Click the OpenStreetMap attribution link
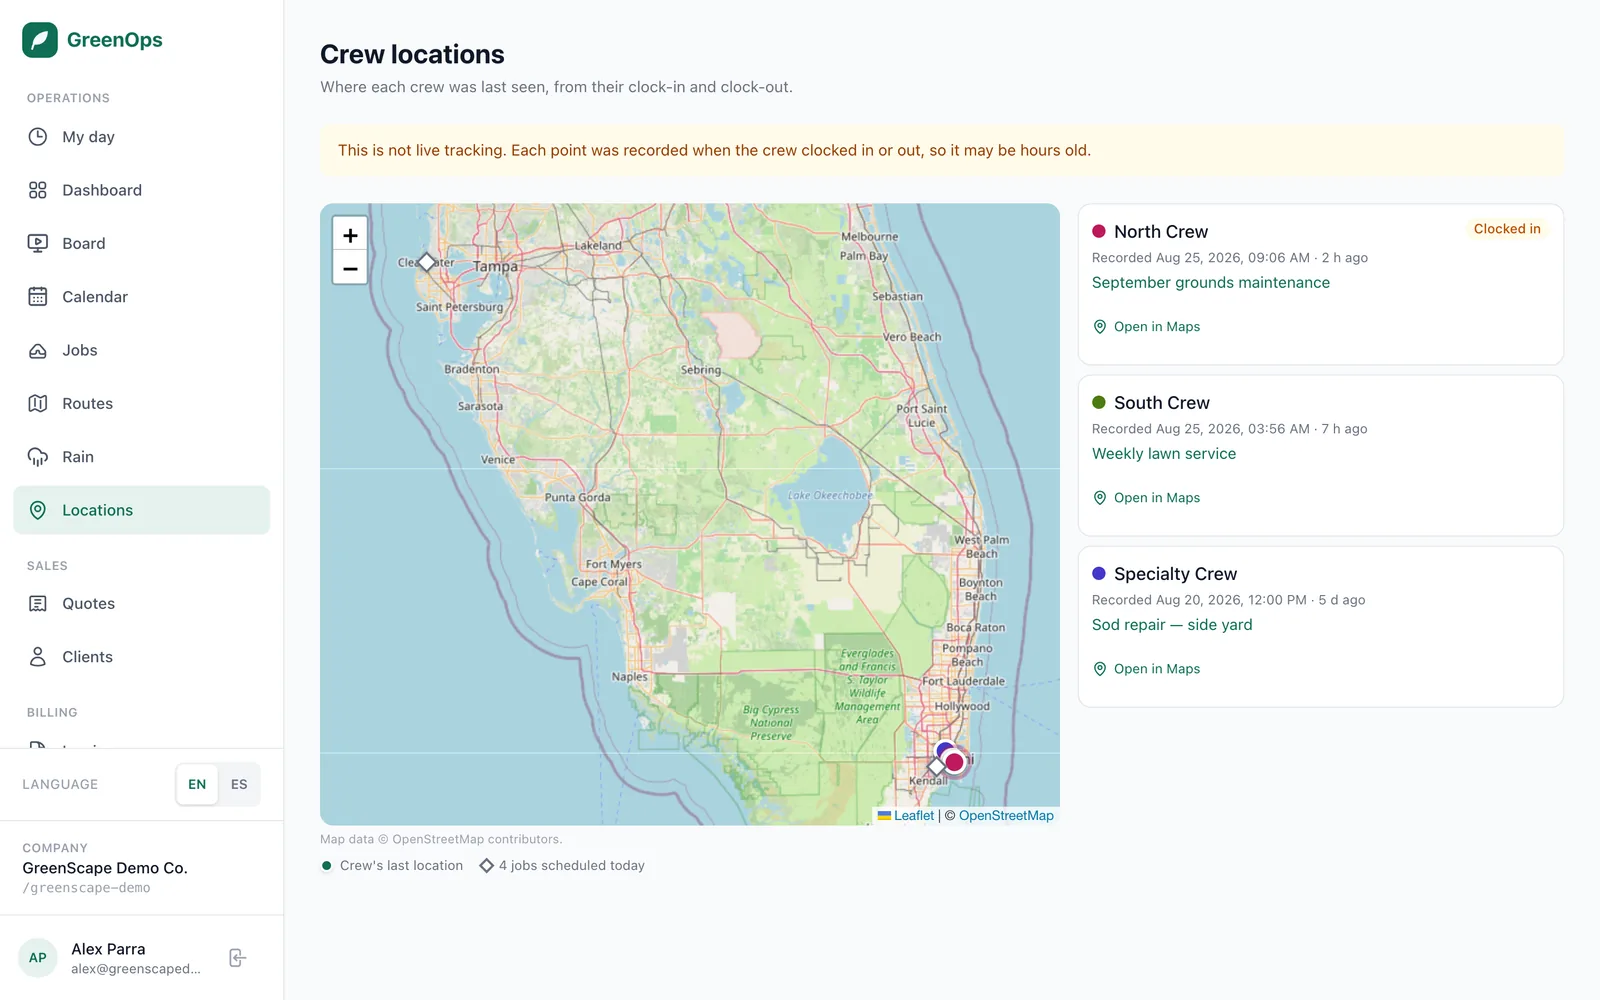 pyautogui.click(x=1006, y=816)
